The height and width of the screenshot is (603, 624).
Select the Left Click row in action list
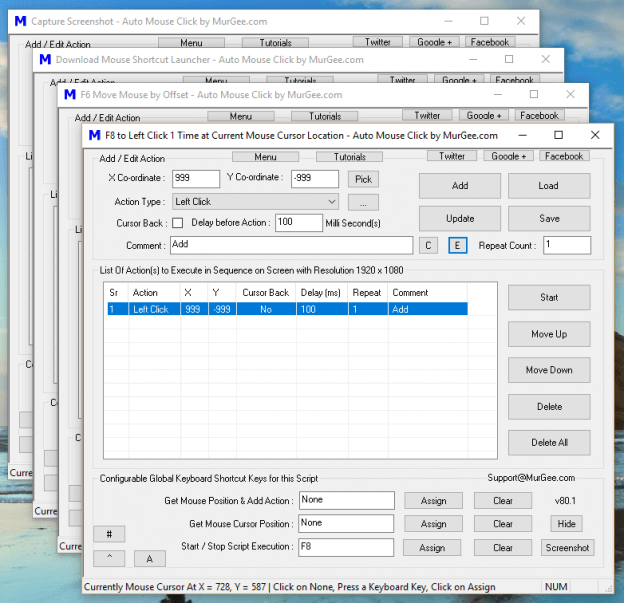coord(285,310)
